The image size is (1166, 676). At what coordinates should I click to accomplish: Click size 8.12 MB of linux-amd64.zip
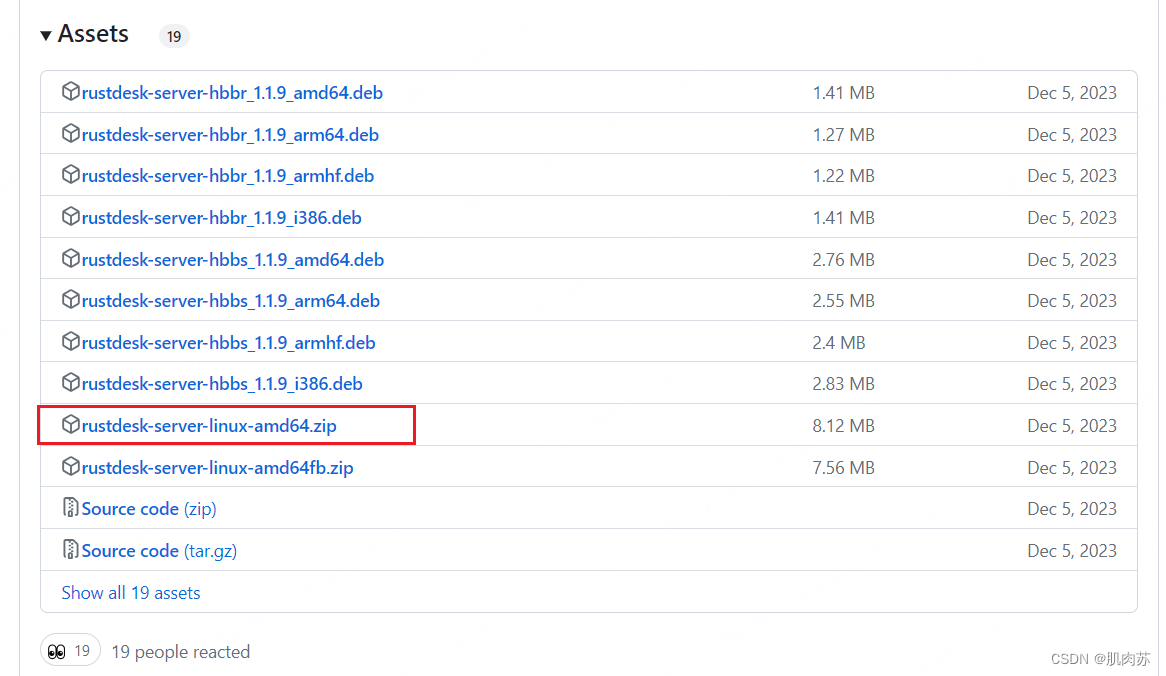tap(843, 426)
